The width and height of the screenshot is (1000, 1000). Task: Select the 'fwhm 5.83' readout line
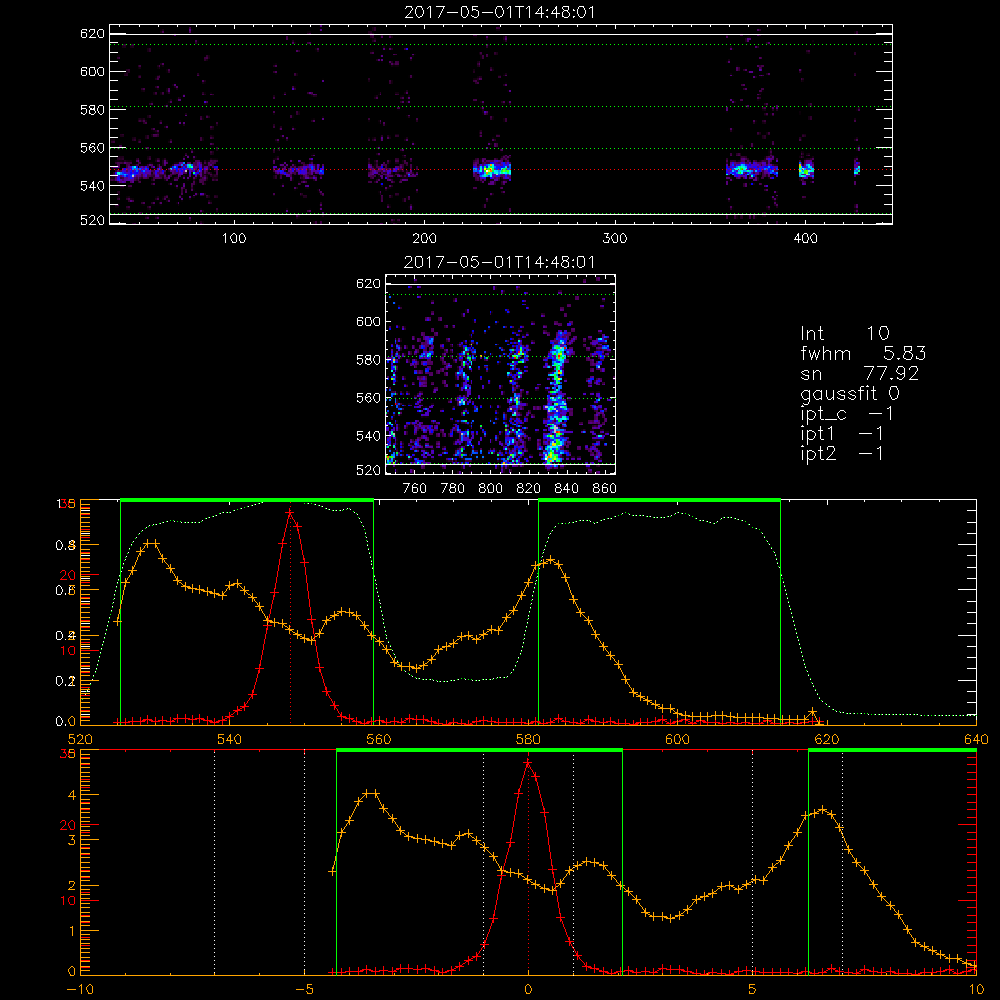pos(863,353)
